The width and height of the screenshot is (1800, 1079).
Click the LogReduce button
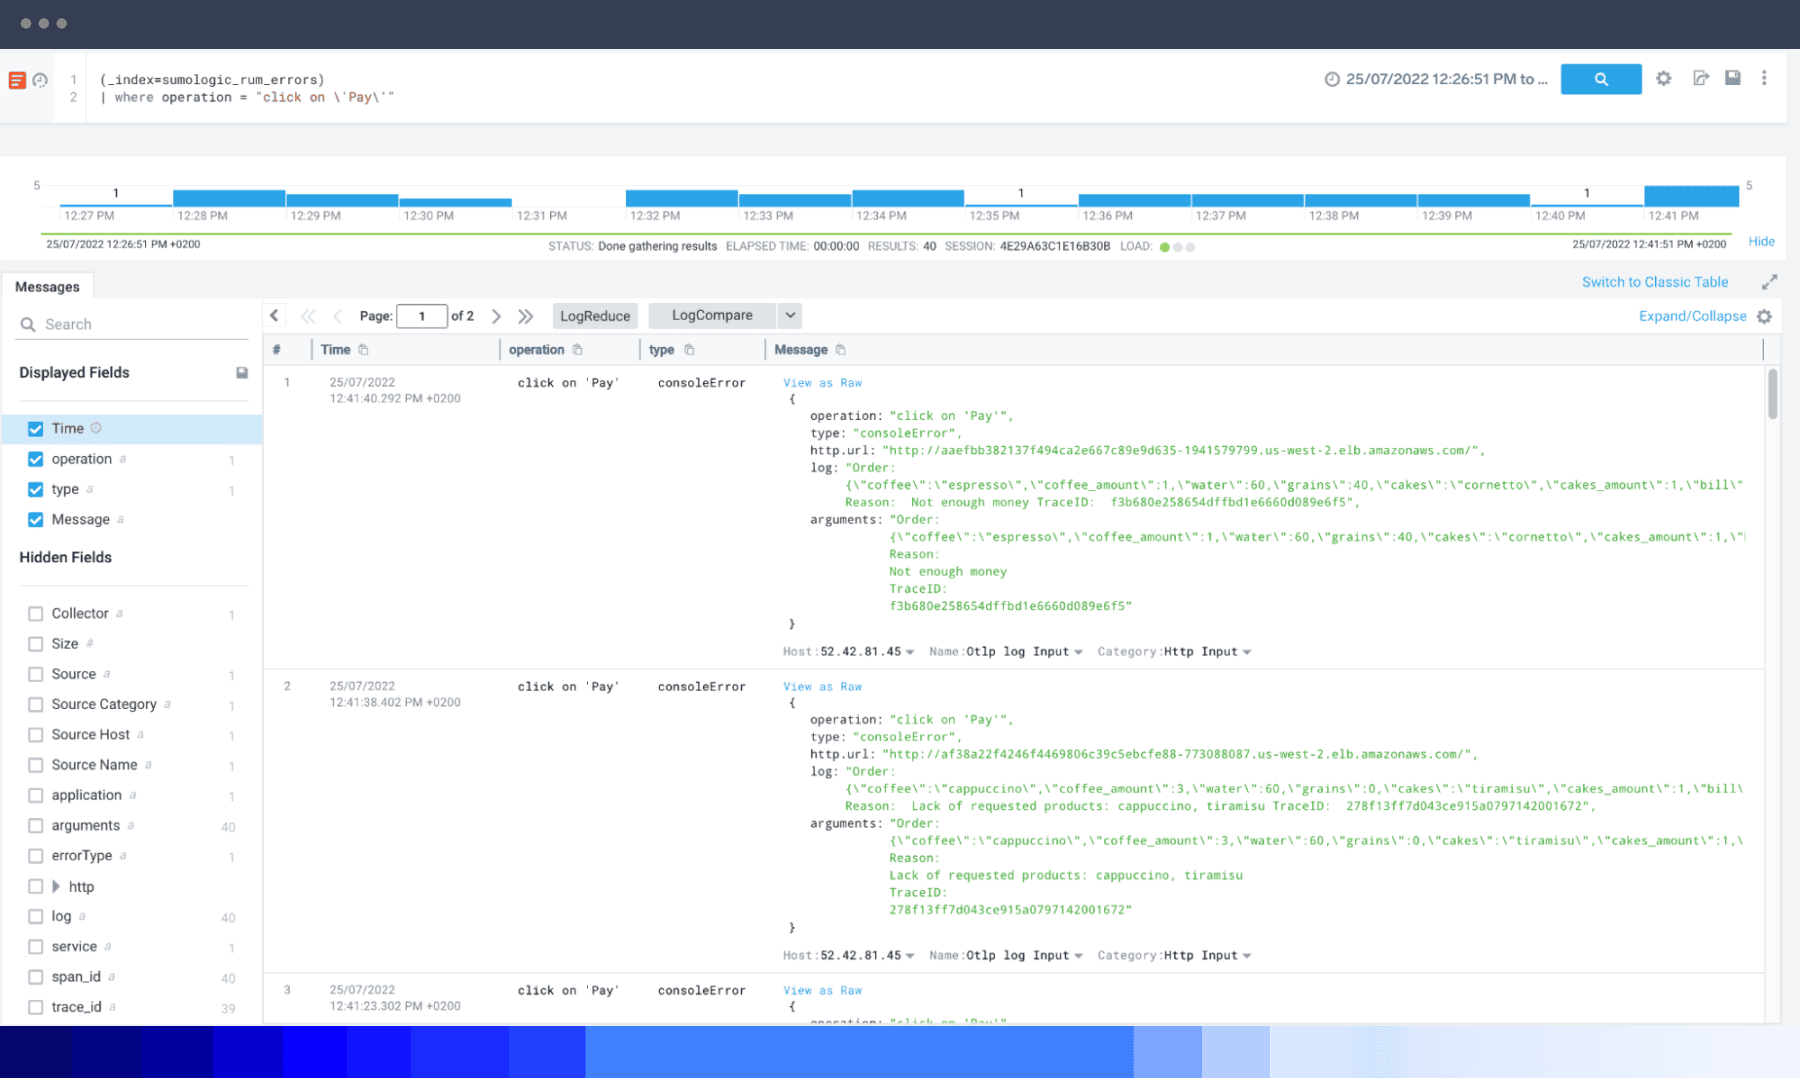point(595,316)
